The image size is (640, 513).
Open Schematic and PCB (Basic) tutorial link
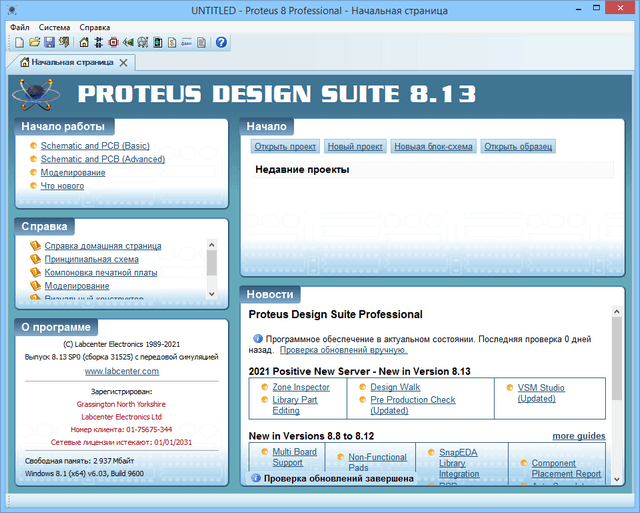[x=95, y=146]
